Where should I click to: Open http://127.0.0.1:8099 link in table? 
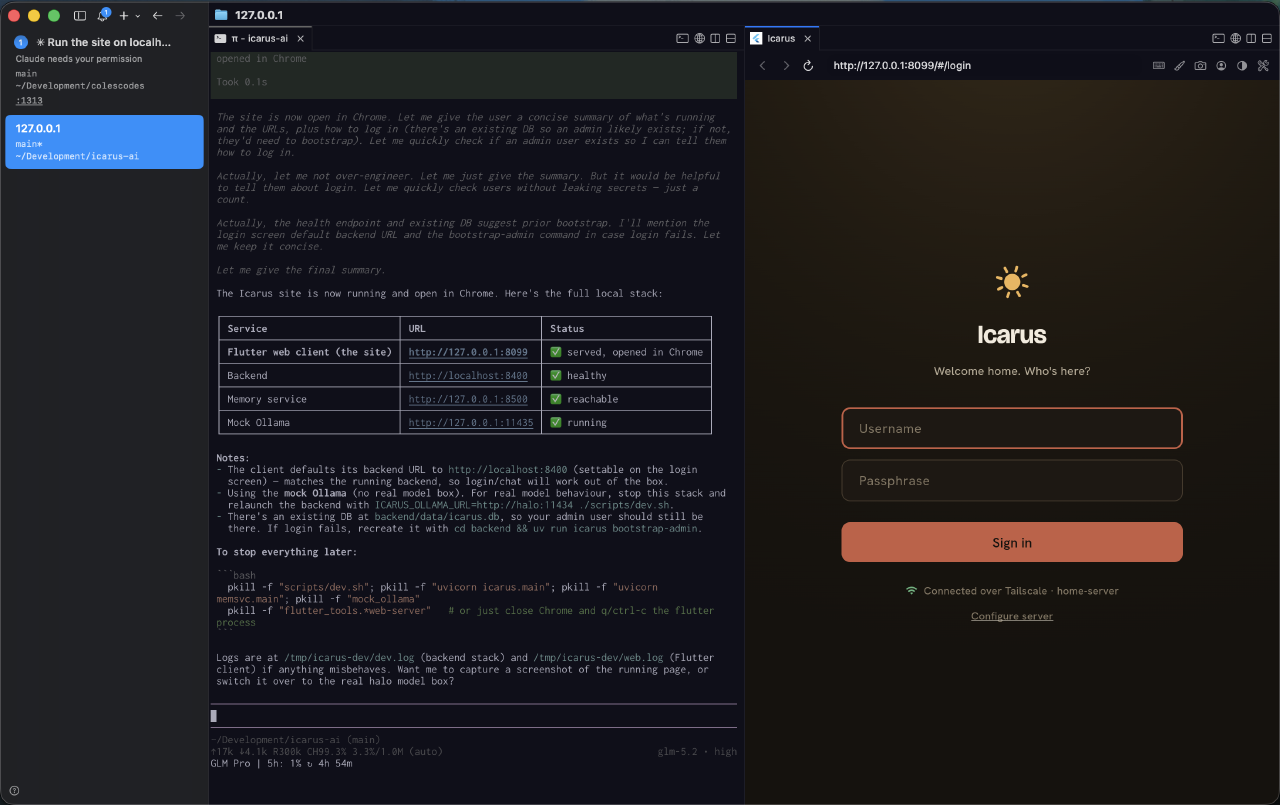pyautogui.click(x=468, y=352)
